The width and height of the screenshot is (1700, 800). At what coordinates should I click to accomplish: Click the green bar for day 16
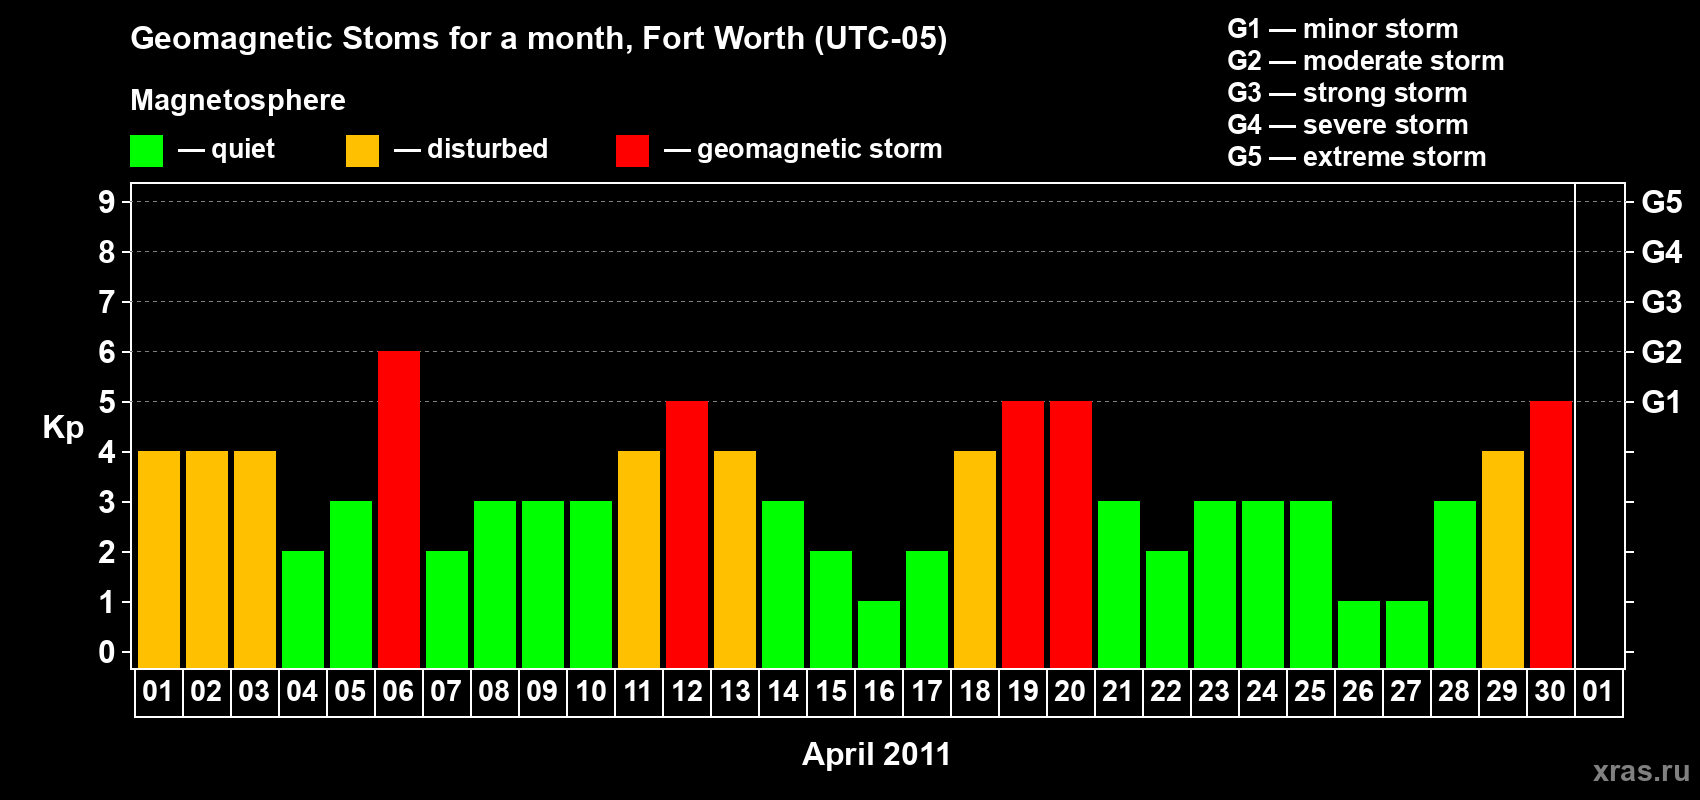(x=879, y=634)
